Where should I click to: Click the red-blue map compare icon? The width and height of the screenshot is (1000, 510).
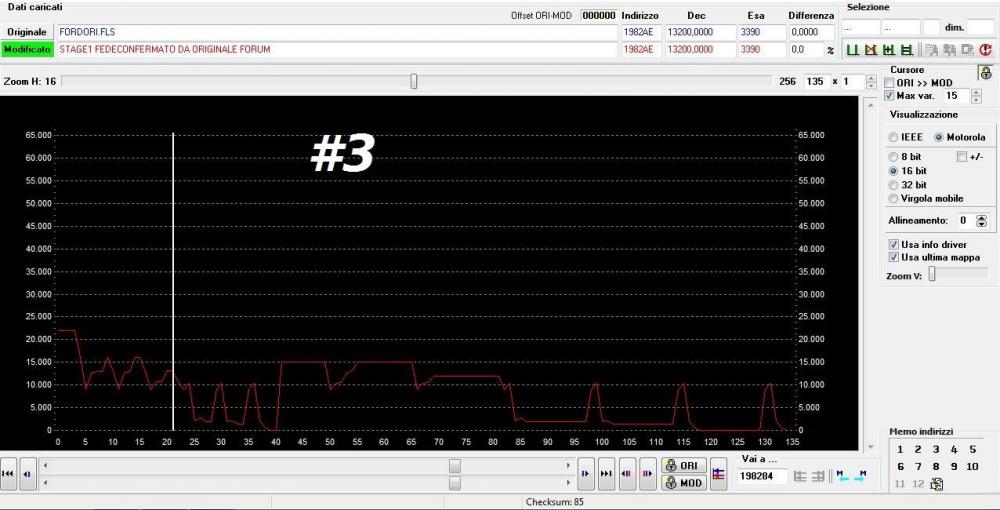[718, 474]
